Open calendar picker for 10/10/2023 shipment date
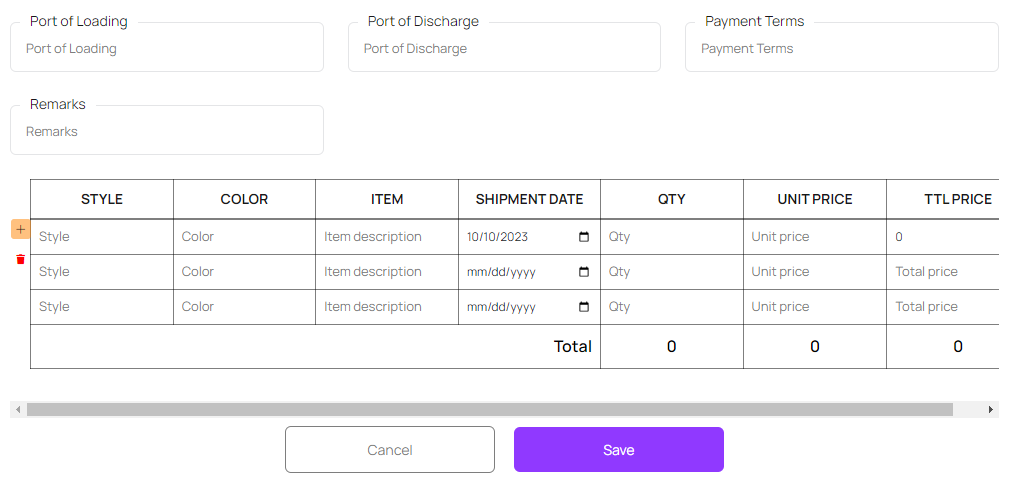The width and height of the screenshot is (1023, 493). 584,237
